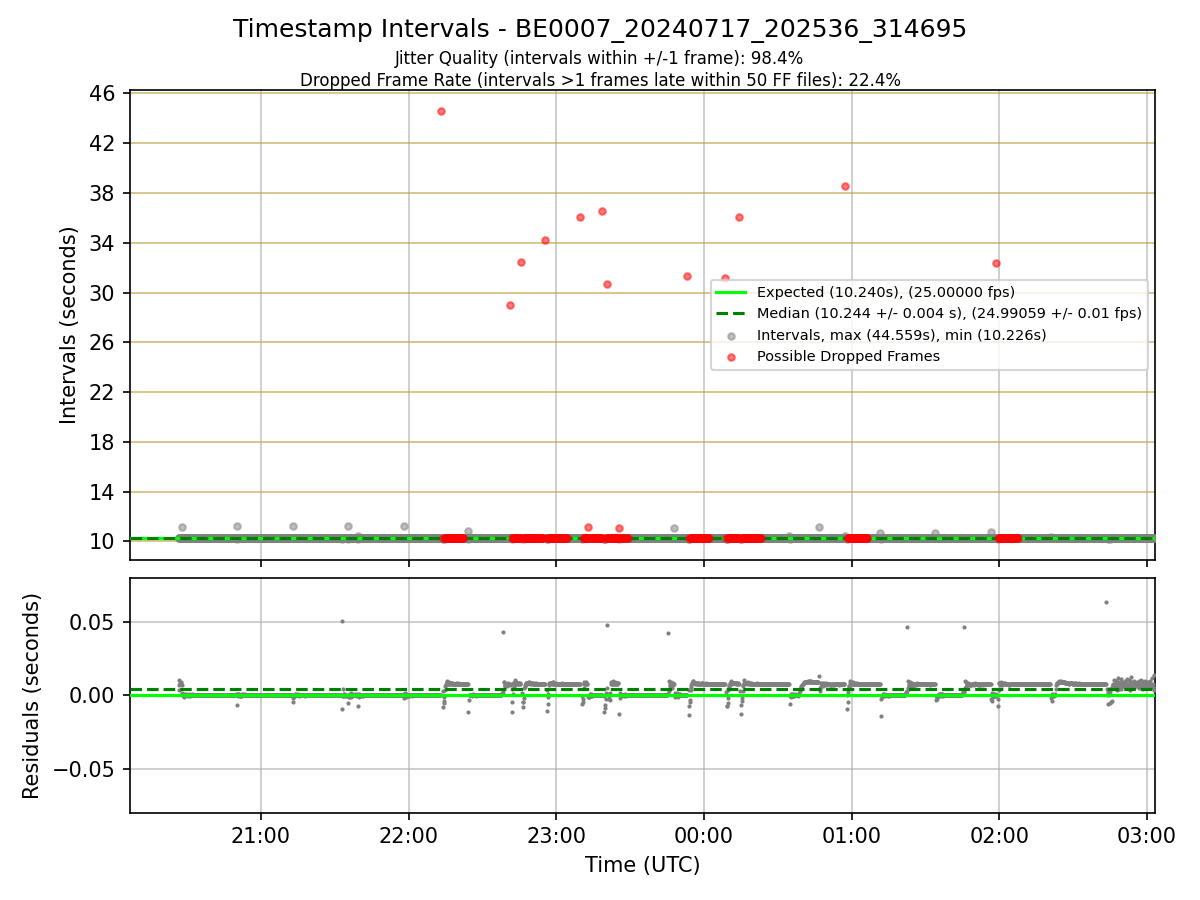Click the 'Jitter Quality' subtitle line
1200x900 pixels.
600,59
